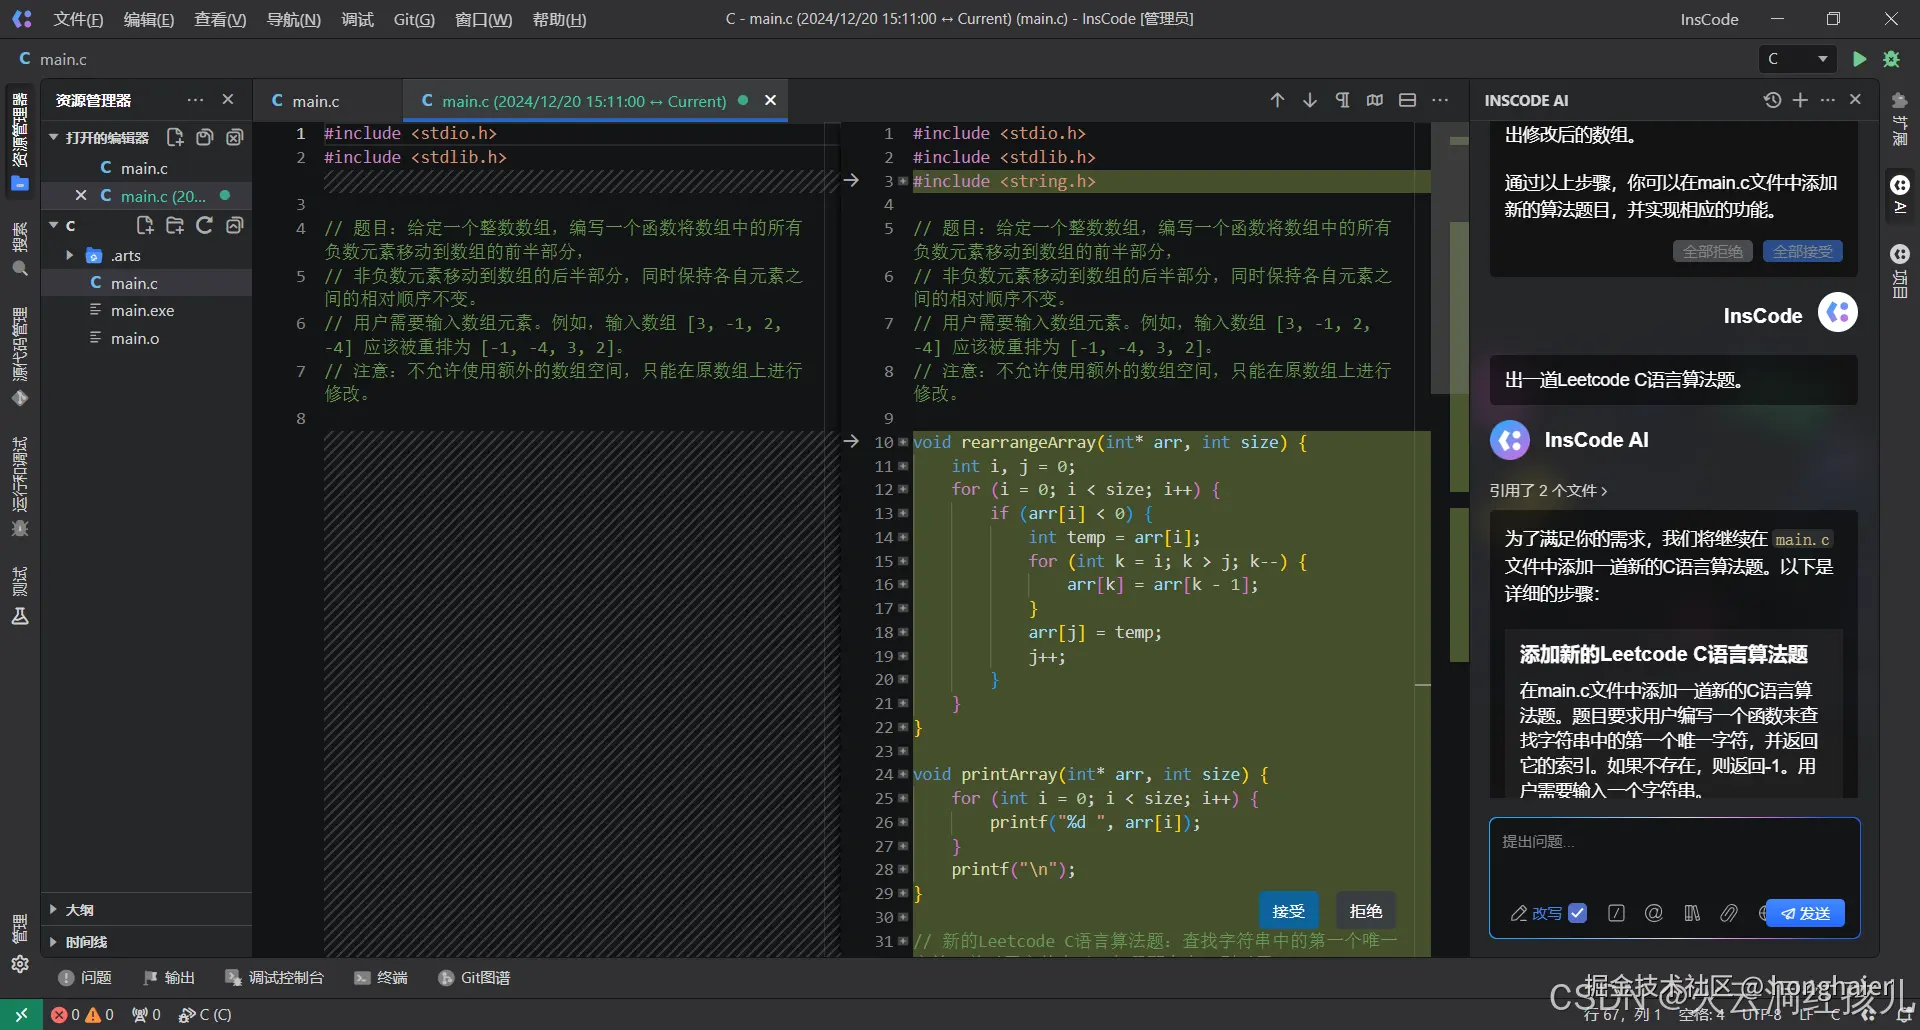This screenshot has width=1920, height=1030.
Task: Start a new INSCODE AI chat
Action: tap(1800, 100)
